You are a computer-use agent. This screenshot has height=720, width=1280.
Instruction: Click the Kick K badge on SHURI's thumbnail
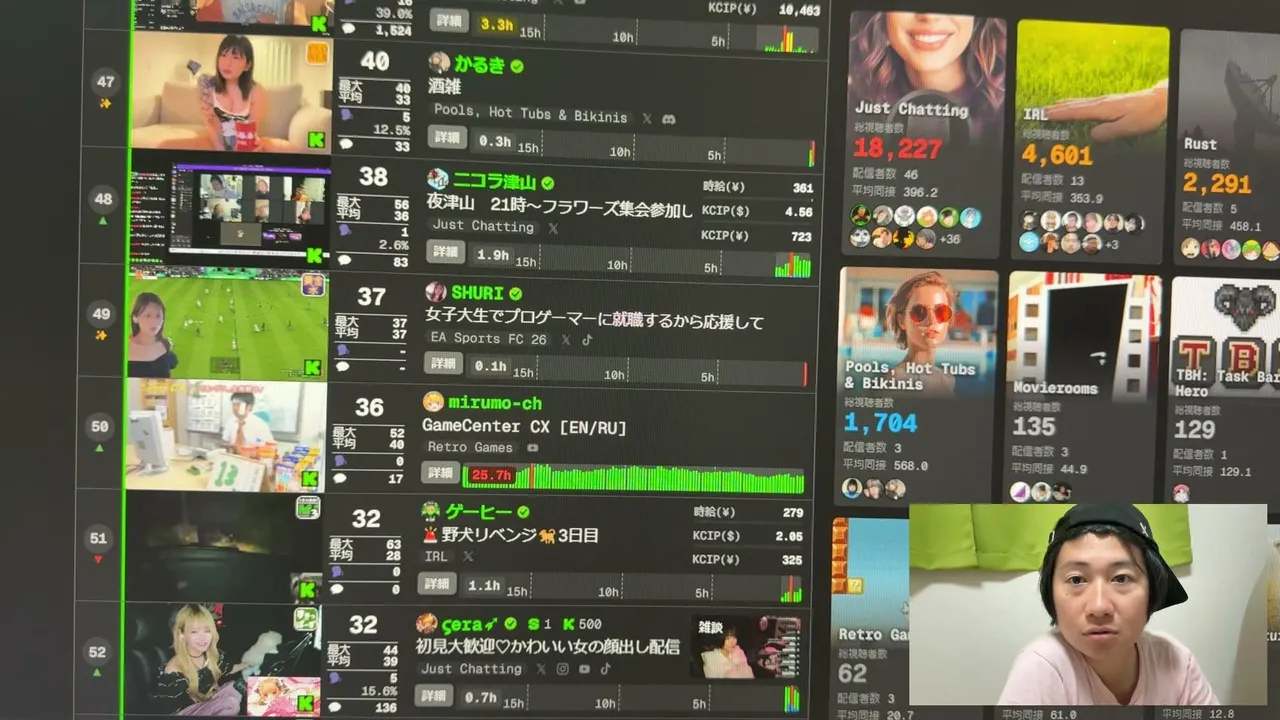(313, 368)
